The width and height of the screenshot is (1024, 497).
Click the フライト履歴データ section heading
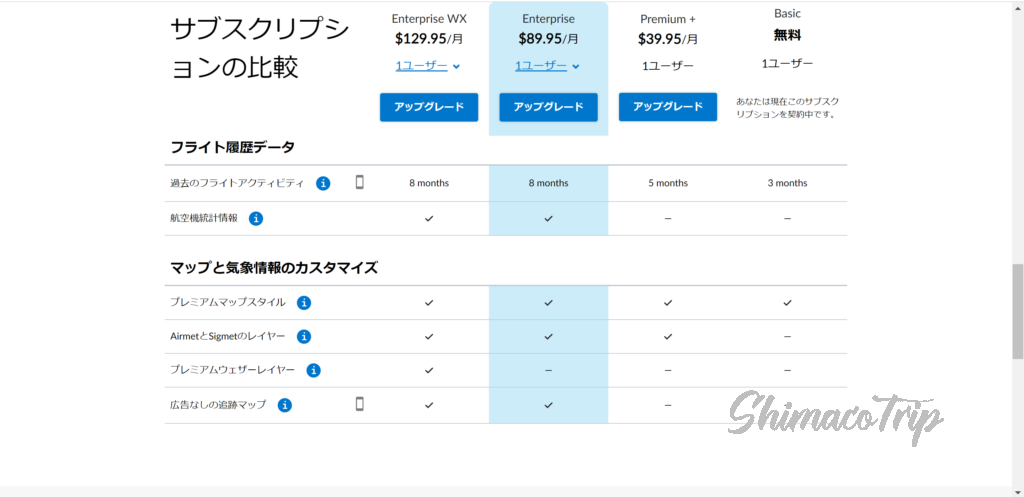tap(232, 147)
